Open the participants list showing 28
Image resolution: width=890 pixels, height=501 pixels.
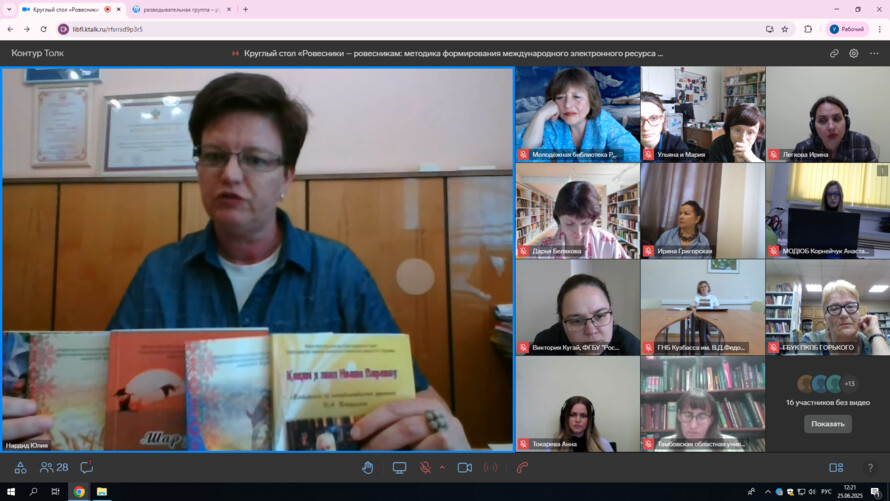coord(54,467)
